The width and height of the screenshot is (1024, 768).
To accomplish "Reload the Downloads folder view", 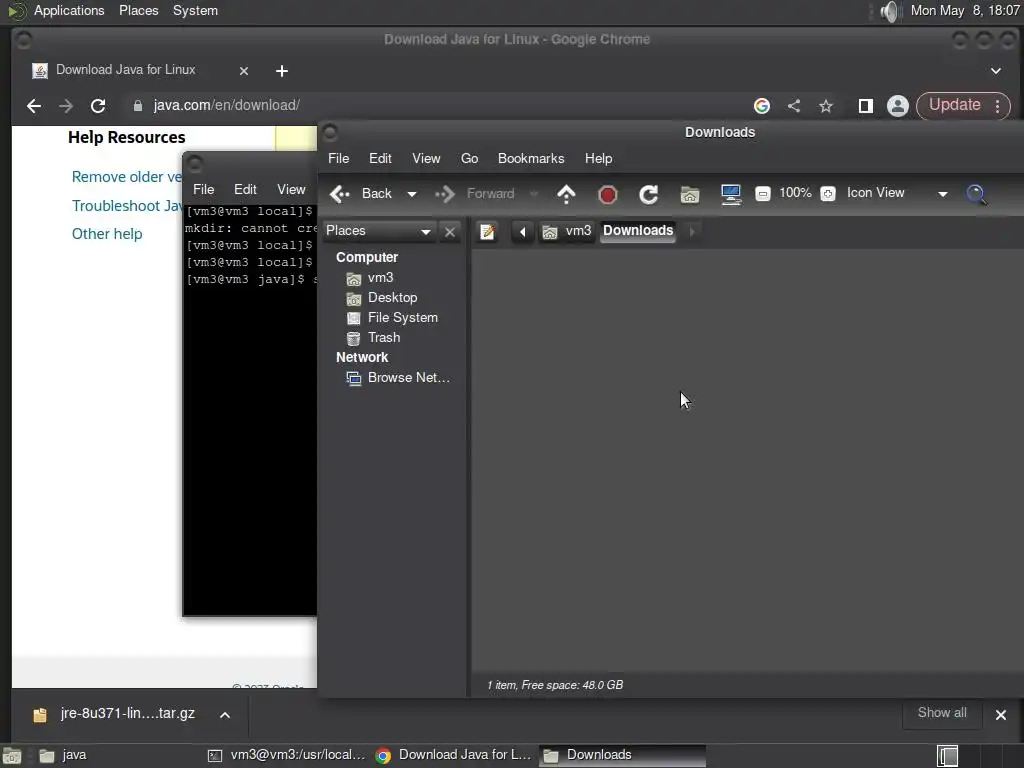I will tap(648, 194).
